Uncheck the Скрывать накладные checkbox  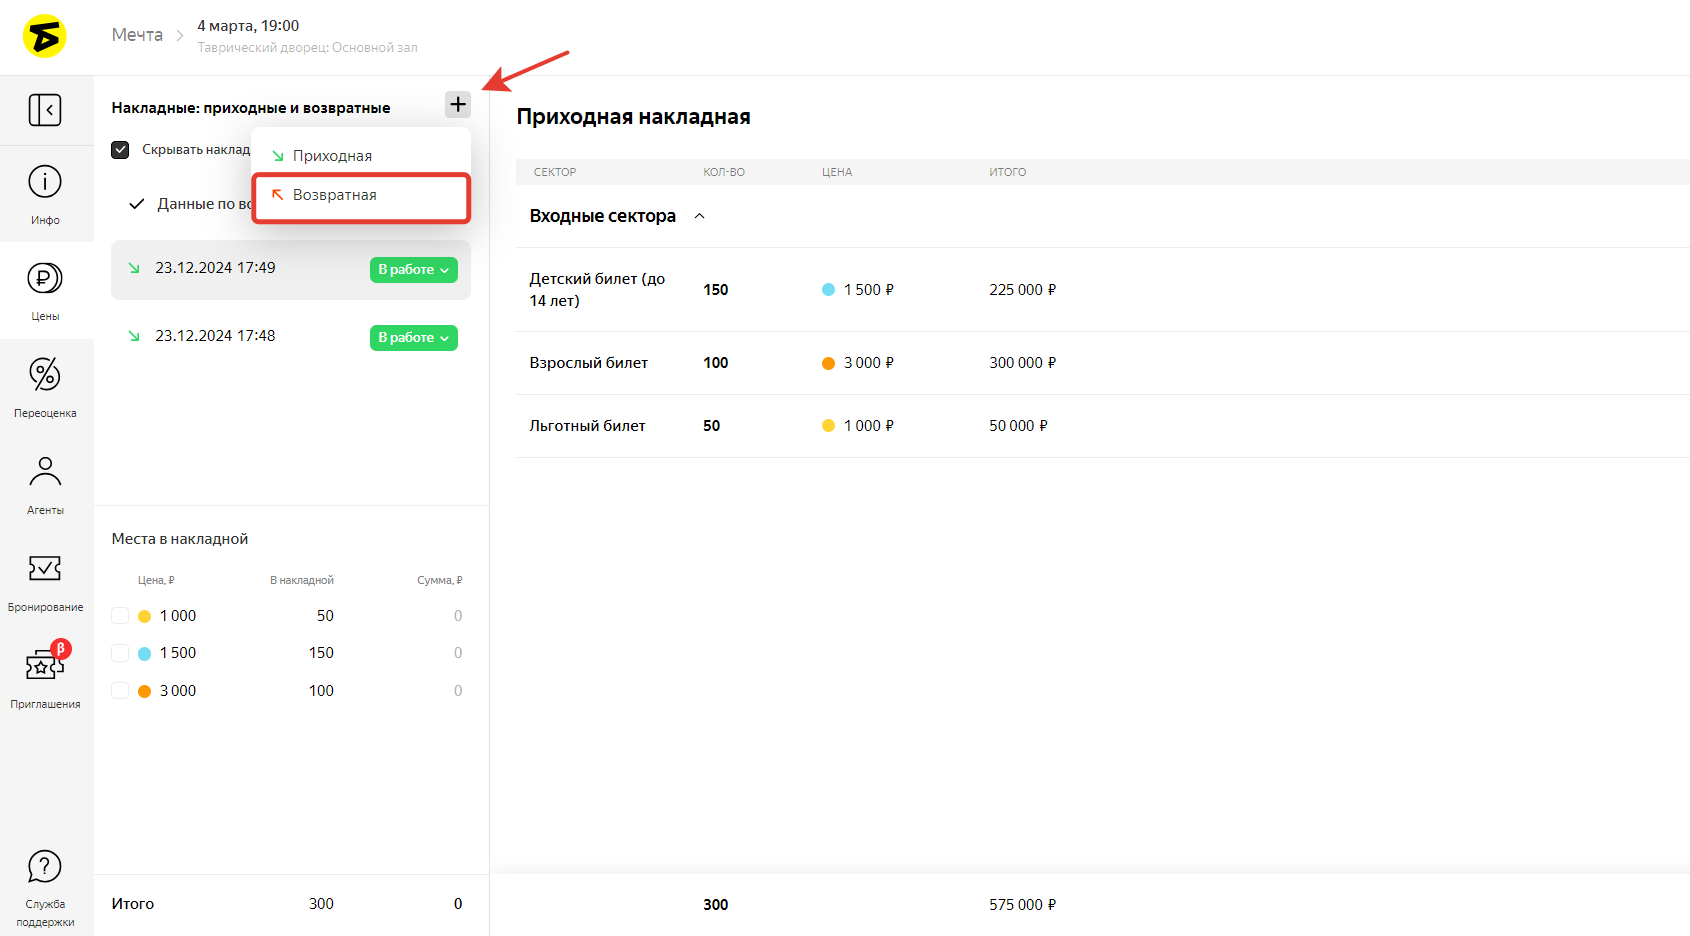[120, 150]
